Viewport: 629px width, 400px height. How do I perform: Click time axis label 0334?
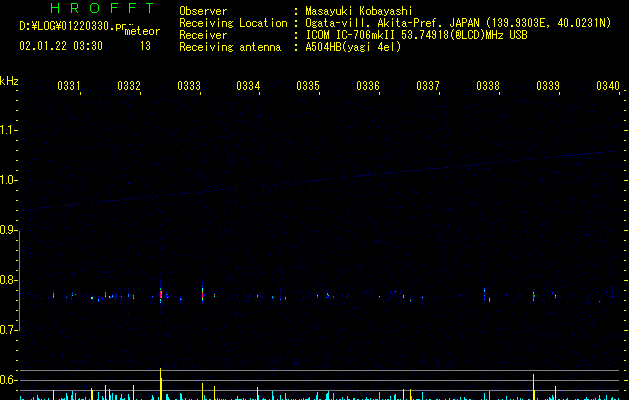(248, 86)
